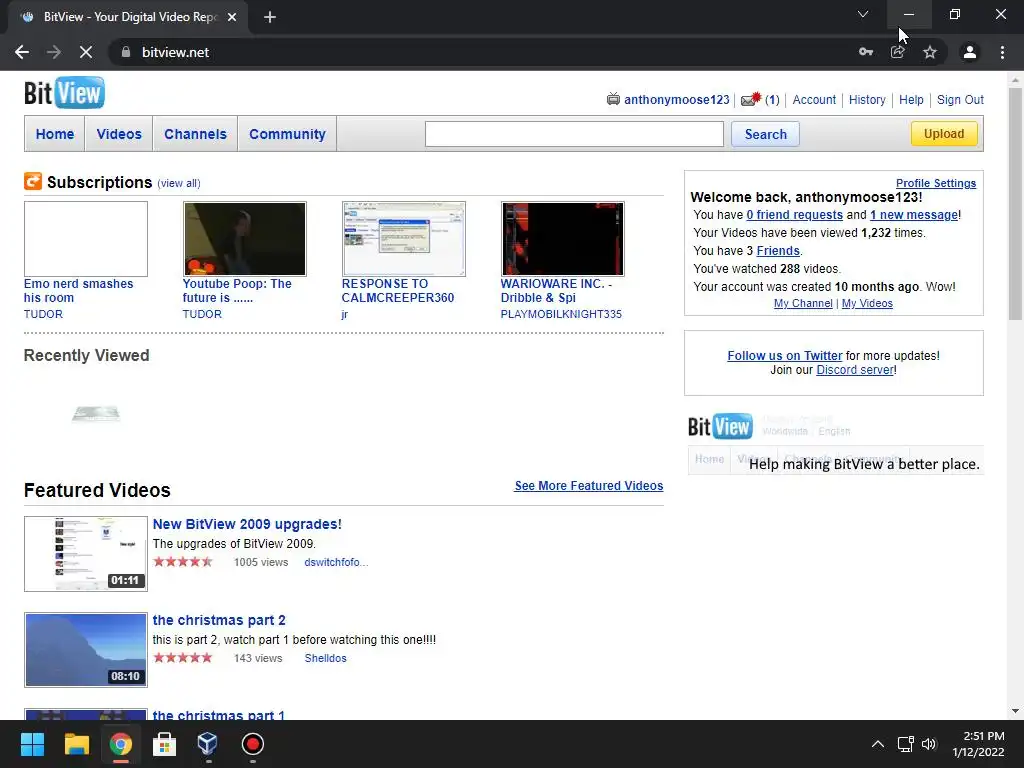This screenshot has height=768, width=1024.
Task: Click Sign Out
Action: (x=960, y=99)
